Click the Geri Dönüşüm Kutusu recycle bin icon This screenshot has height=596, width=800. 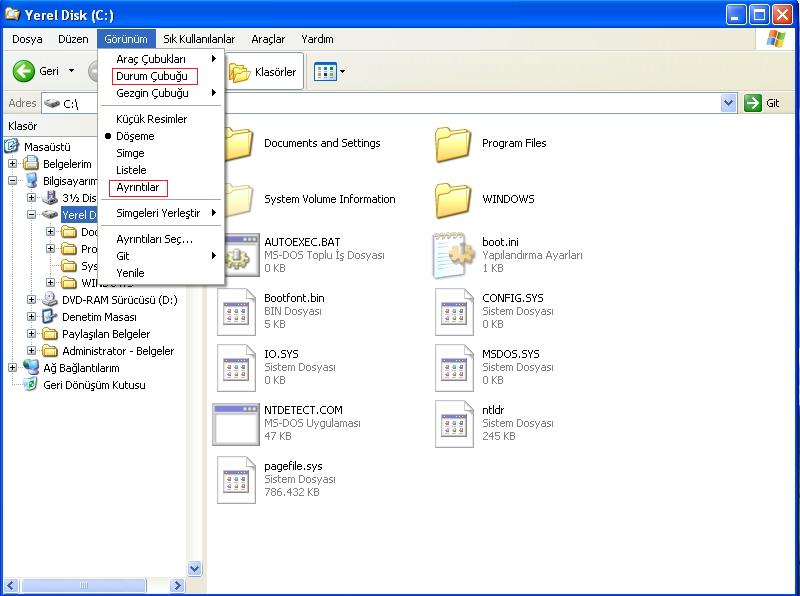pos(31,385)
